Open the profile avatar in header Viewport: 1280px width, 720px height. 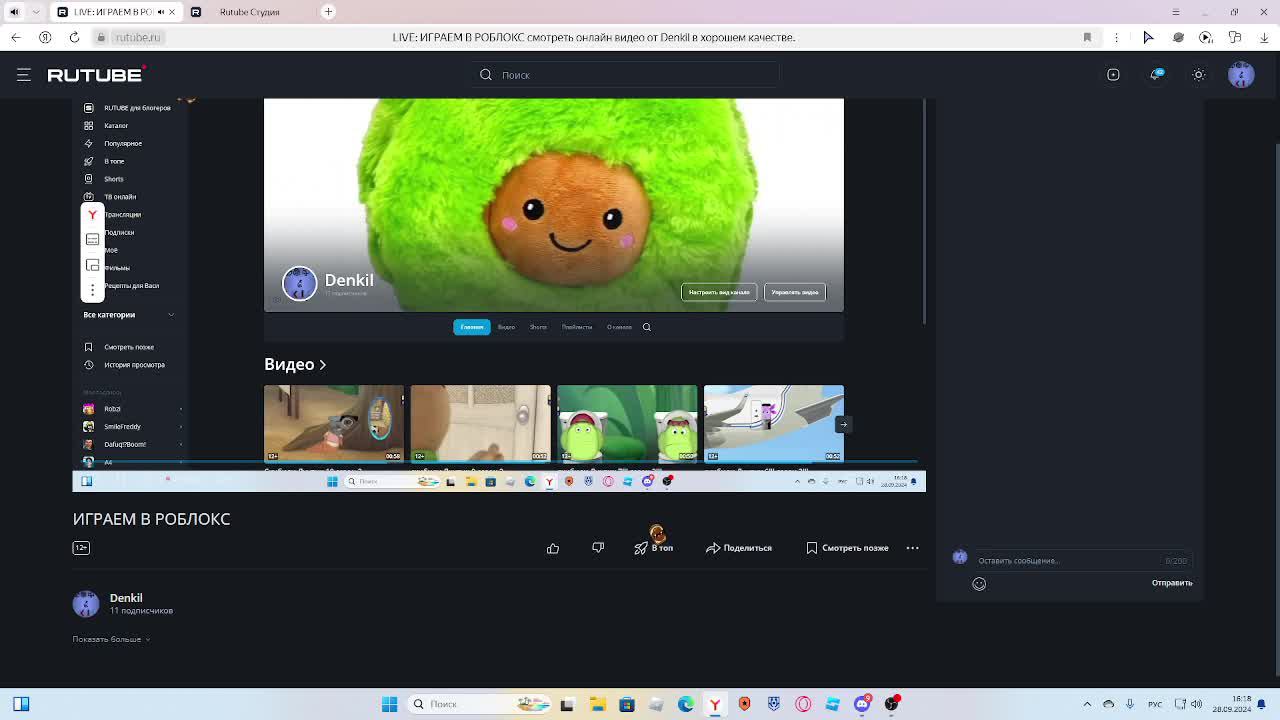(1241, 75)
